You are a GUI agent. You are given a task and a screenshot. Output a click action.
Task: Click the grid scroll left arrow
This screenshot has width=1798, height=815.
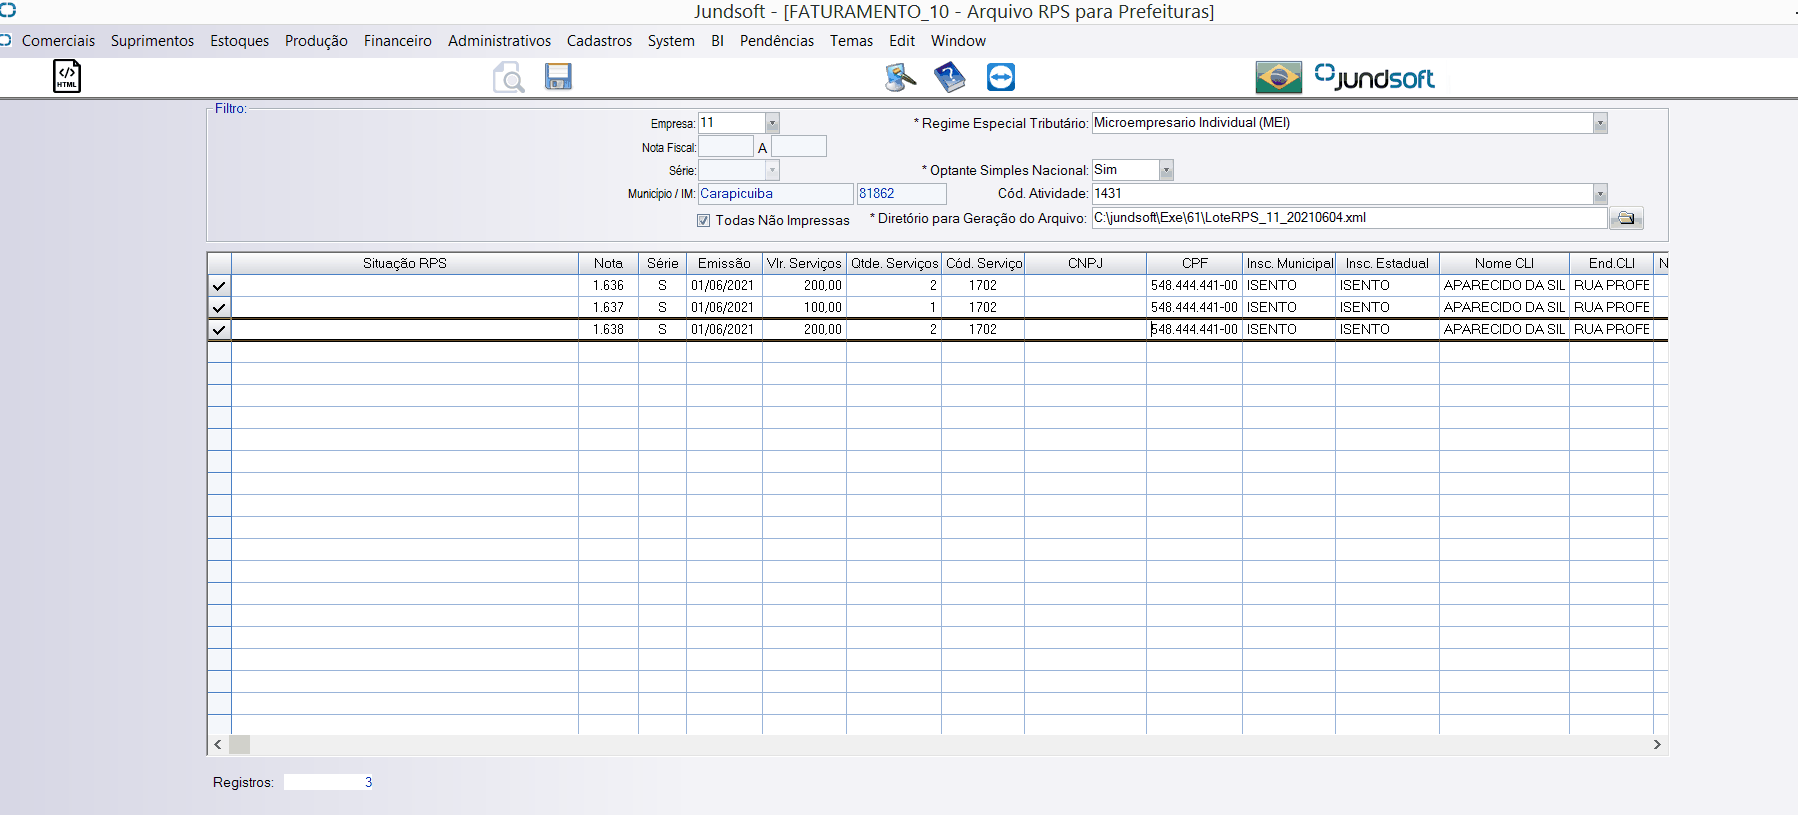(x=218, y=745)
